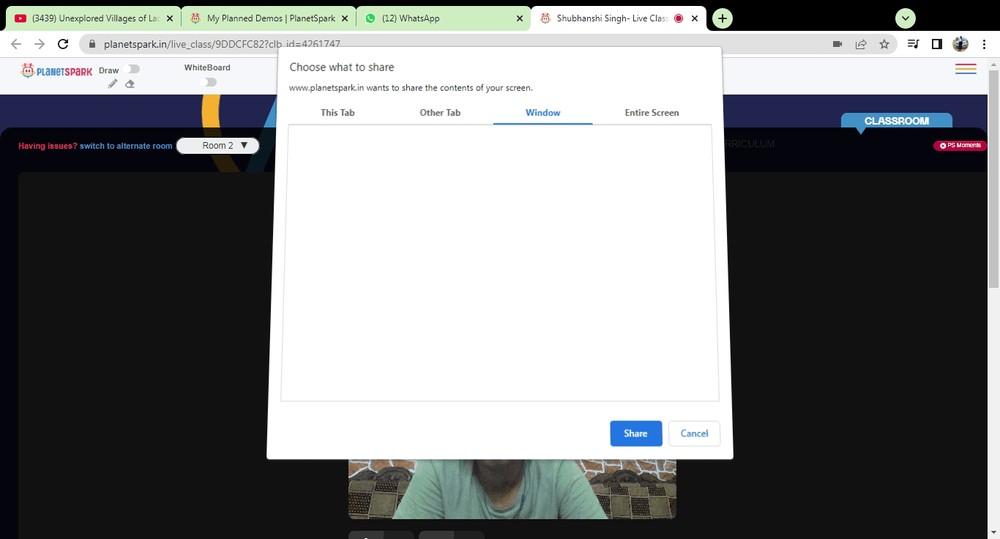
Task: Toggle the browser side panel
Action: pyautogui.click(x=937, y=44)
